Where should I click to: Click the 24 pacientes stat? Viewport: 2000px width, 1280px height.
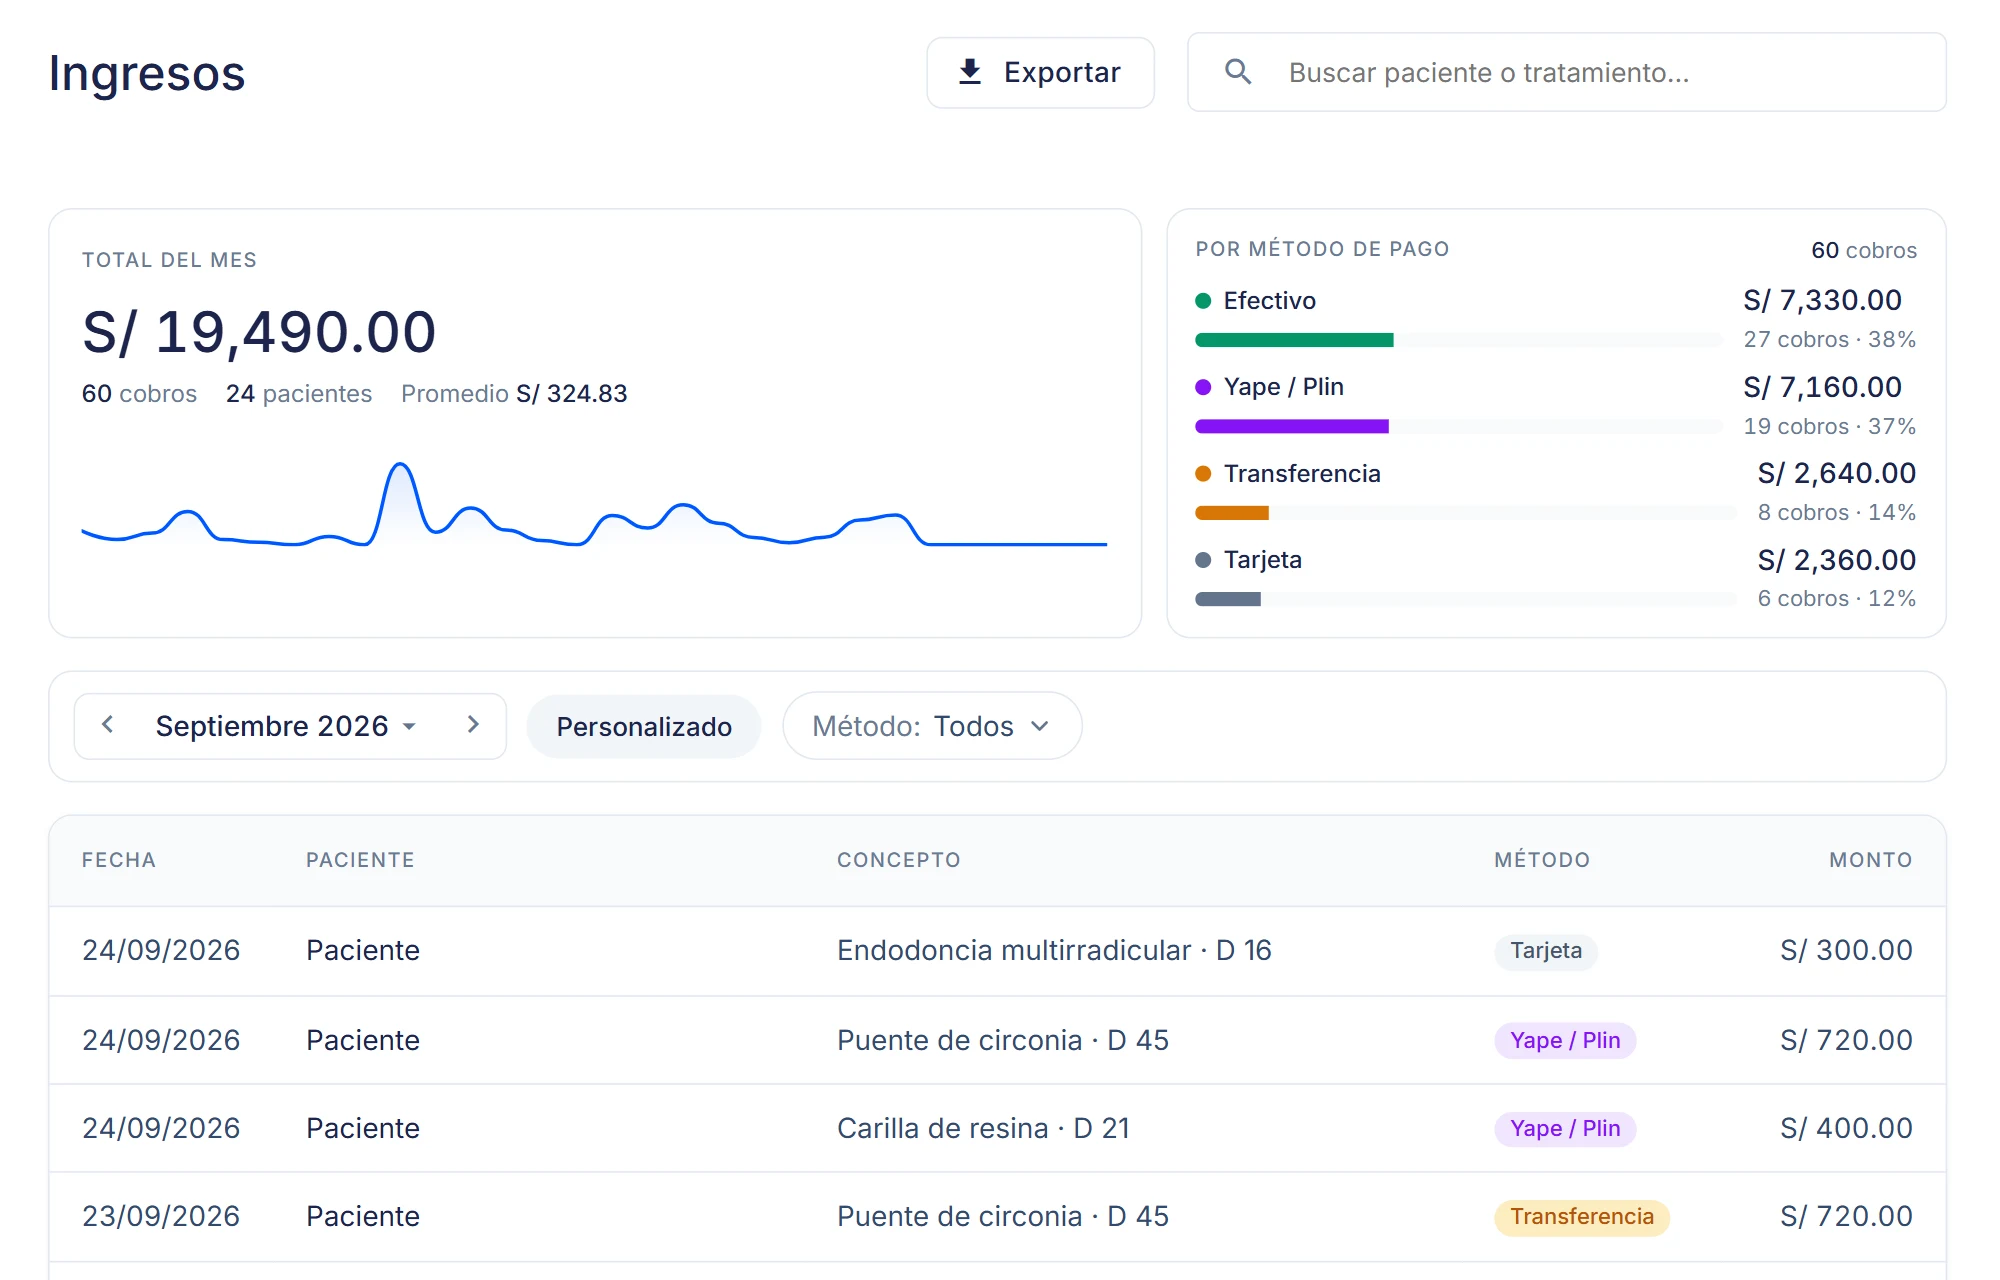pyautogui.click(x=299, y=394)
